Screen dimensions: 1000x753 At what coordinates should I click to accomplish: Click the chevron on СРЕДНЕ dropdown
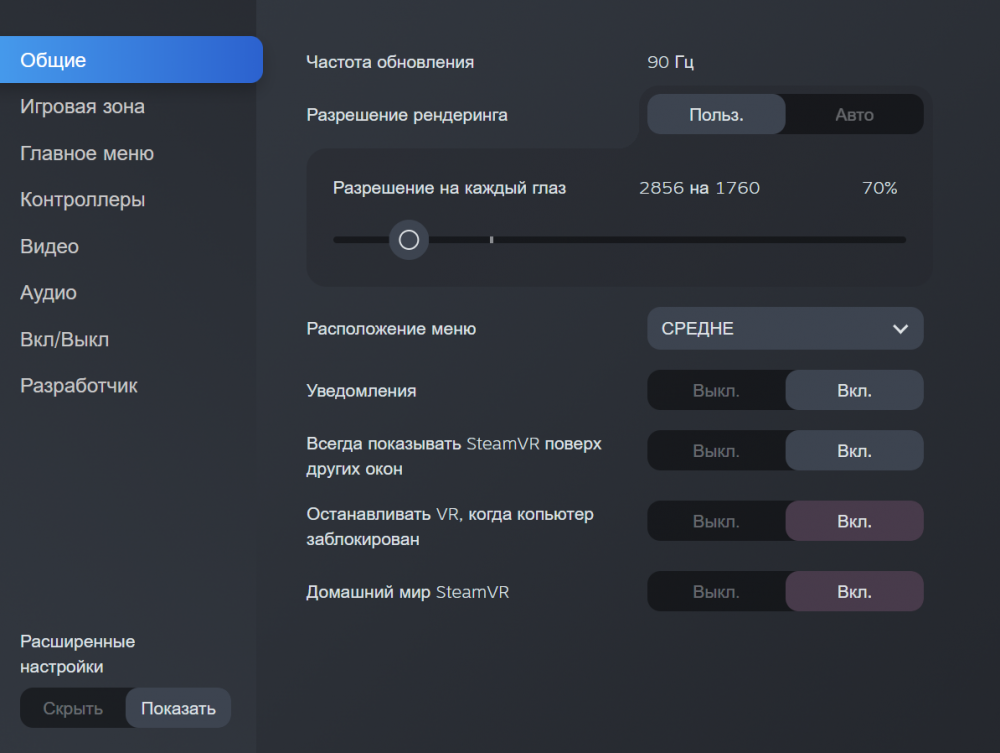(900, 328)
